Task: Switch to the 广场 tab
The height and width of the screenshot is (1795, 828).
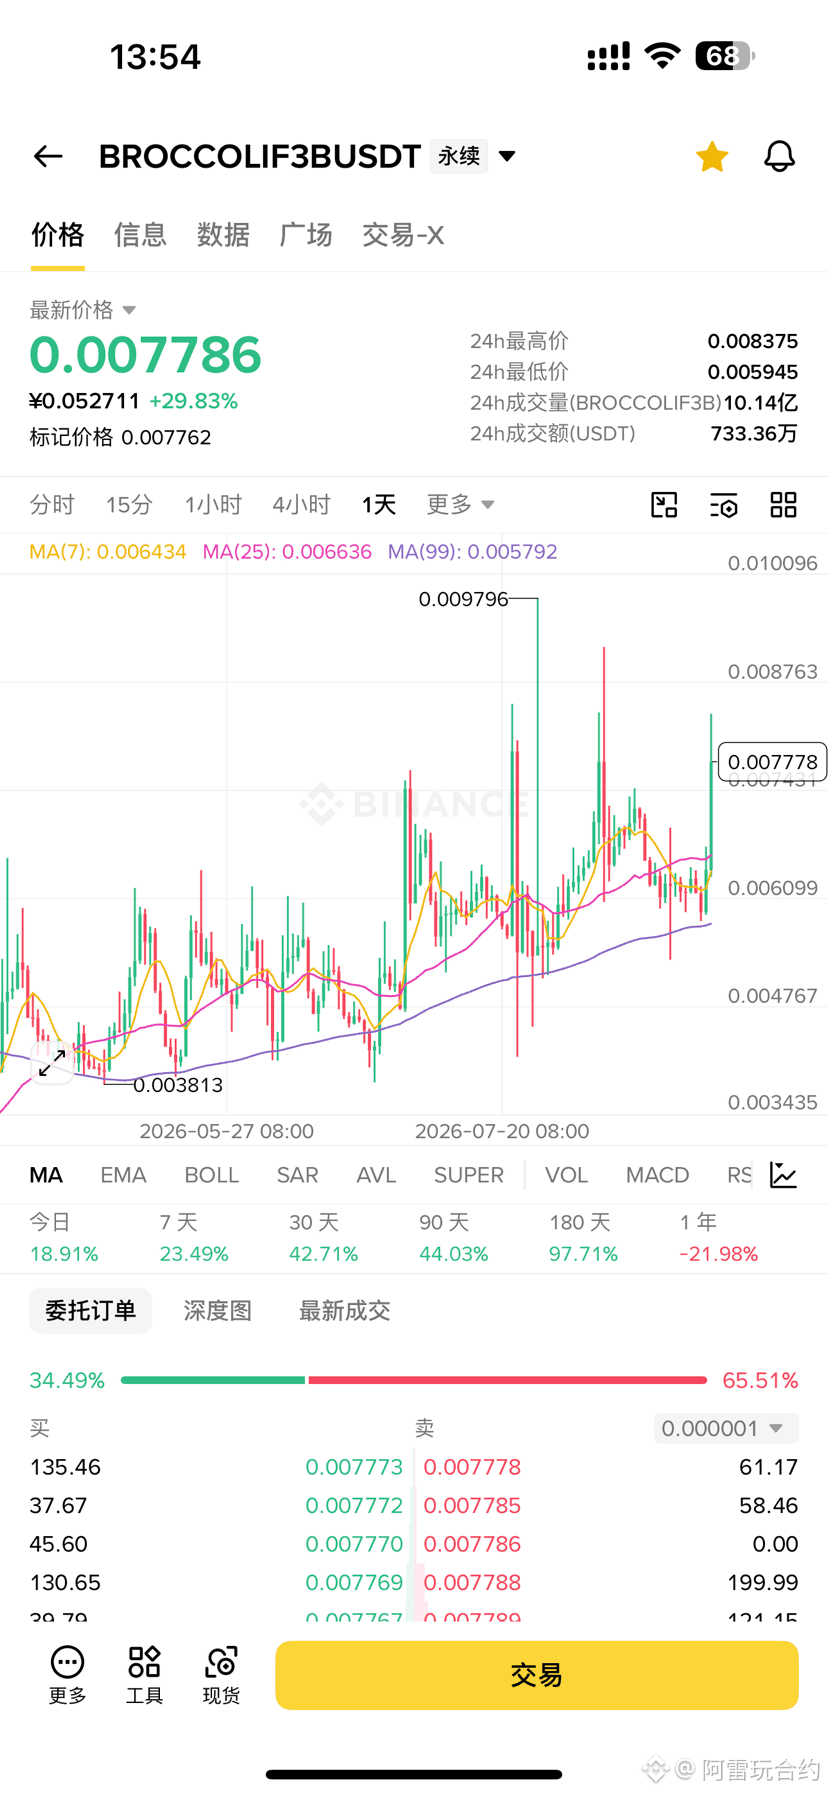Action: tap(306, 235)
